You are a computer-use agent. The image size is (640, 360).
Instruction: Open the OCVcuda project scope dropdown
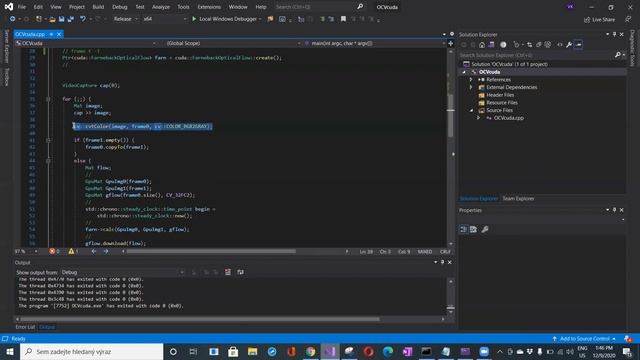pos(86,43)
